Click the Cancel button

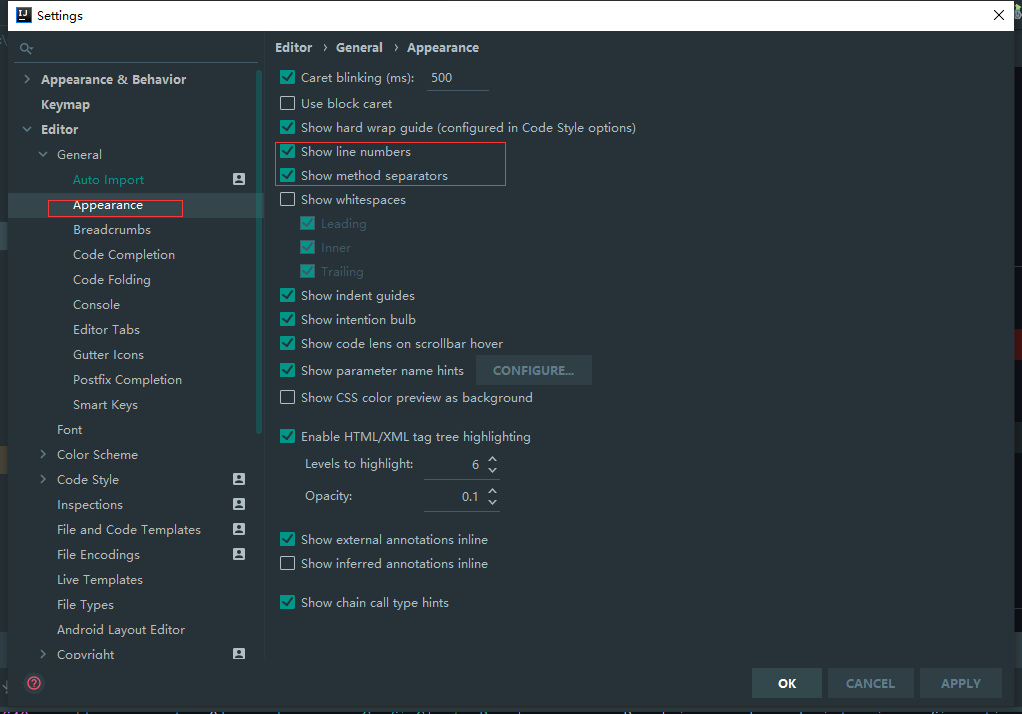coord(870,683)
